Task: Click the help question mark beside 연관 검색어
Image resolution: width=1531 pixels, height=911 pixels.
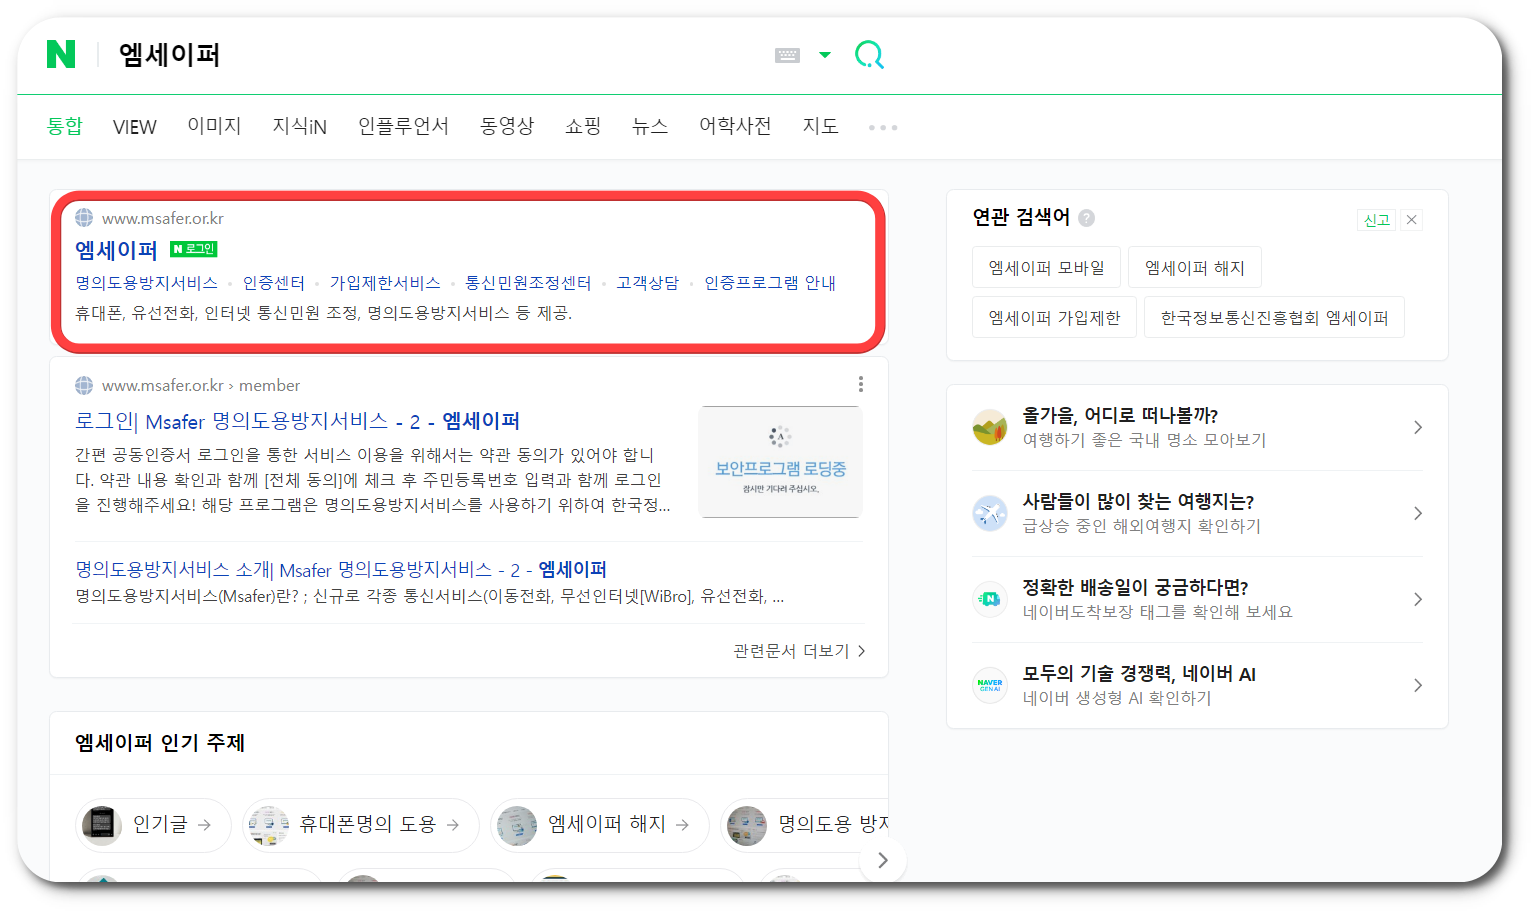Action: click(x=1087, y=218)
